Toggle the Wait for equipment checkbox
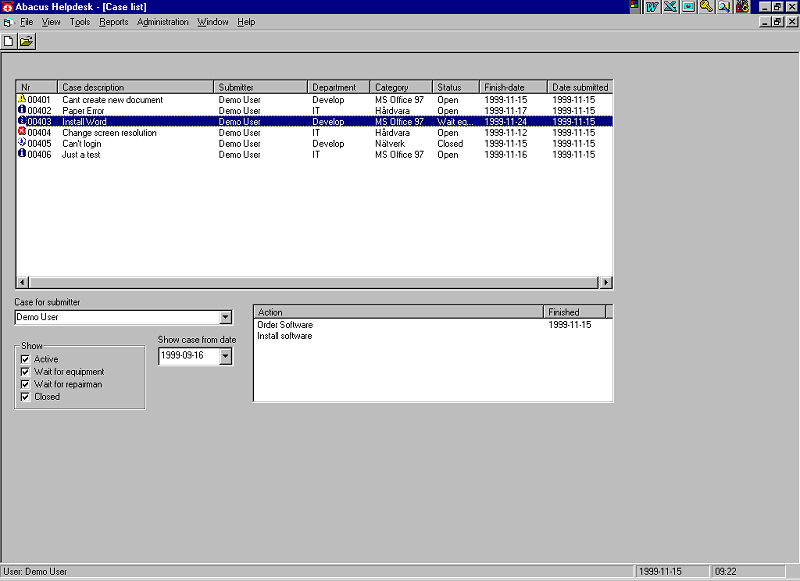This screenshot has height=581, width=800. tap(25, 372)
